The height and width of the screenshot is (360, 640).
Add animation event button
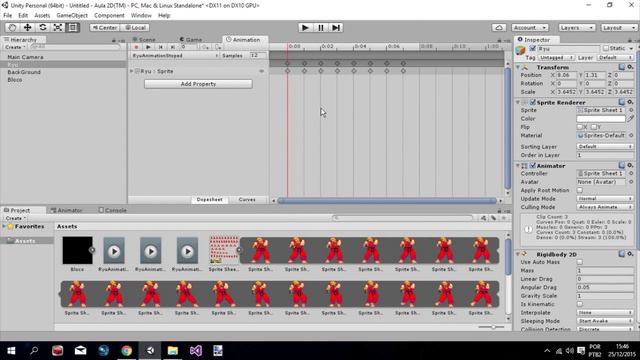[218, 47]
